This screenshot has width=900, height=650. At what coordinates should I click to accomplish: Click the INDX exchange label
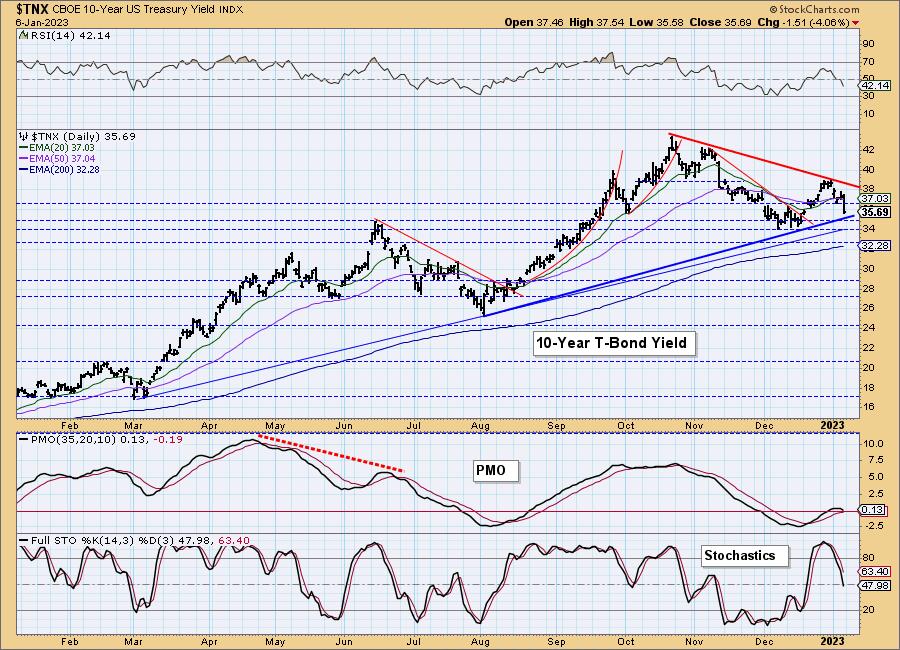tap(231, 10)
